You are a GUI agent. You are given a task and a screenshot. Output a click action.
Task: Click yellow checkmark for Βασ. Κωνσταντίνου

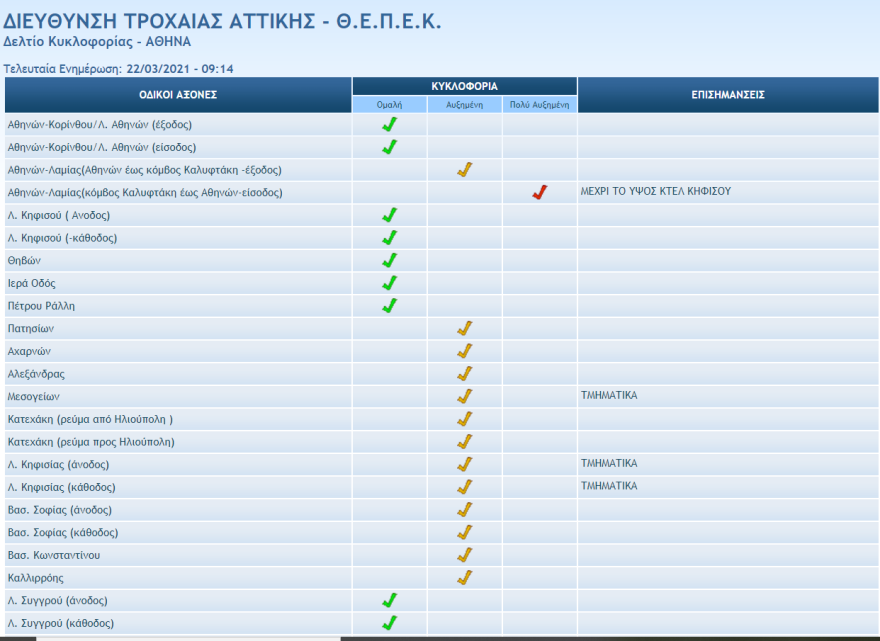coord(465,555)
